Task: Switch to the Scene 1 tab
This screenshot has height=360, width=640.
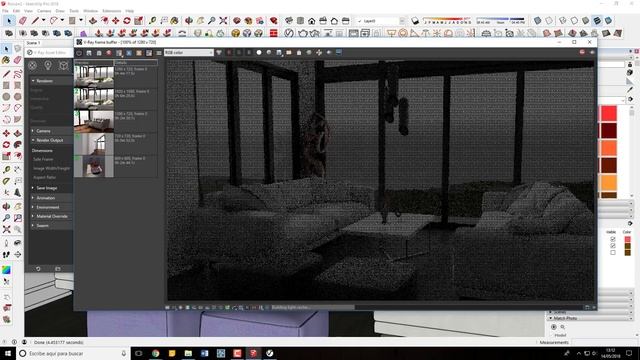Action: [x=33, y=43]
